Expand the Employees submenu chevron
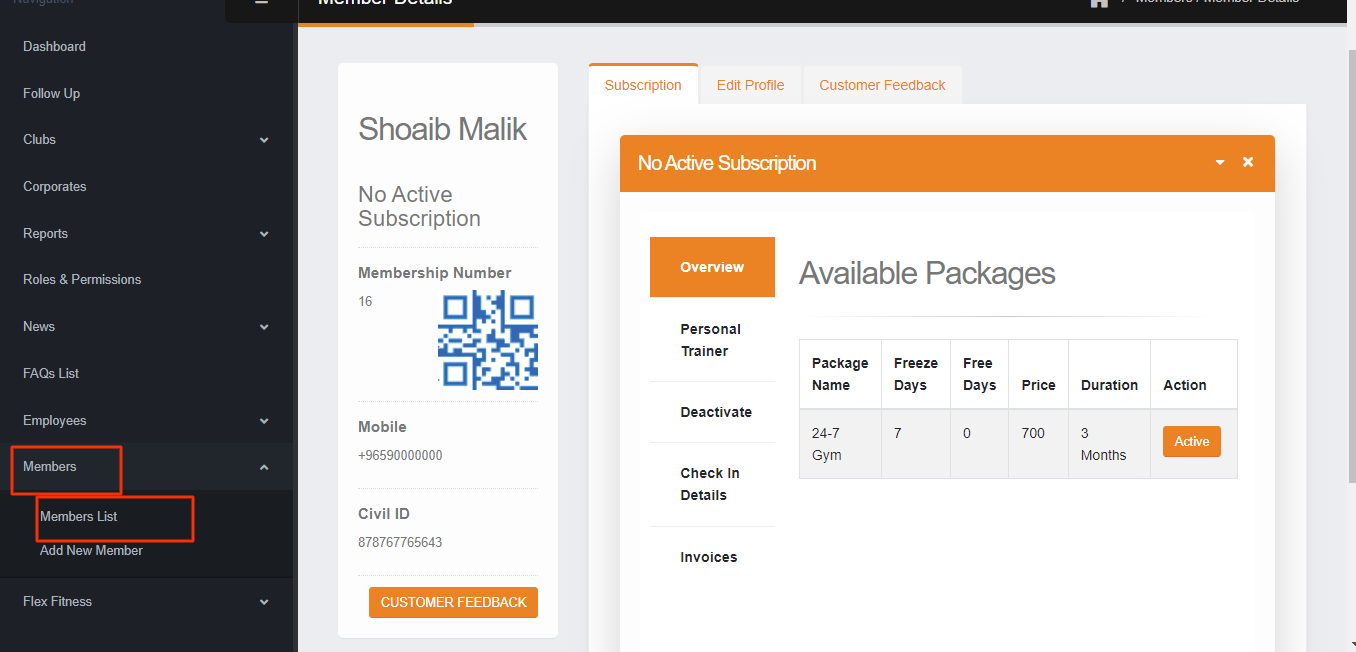Screen dimensions: 1356x652 point(264,421)
